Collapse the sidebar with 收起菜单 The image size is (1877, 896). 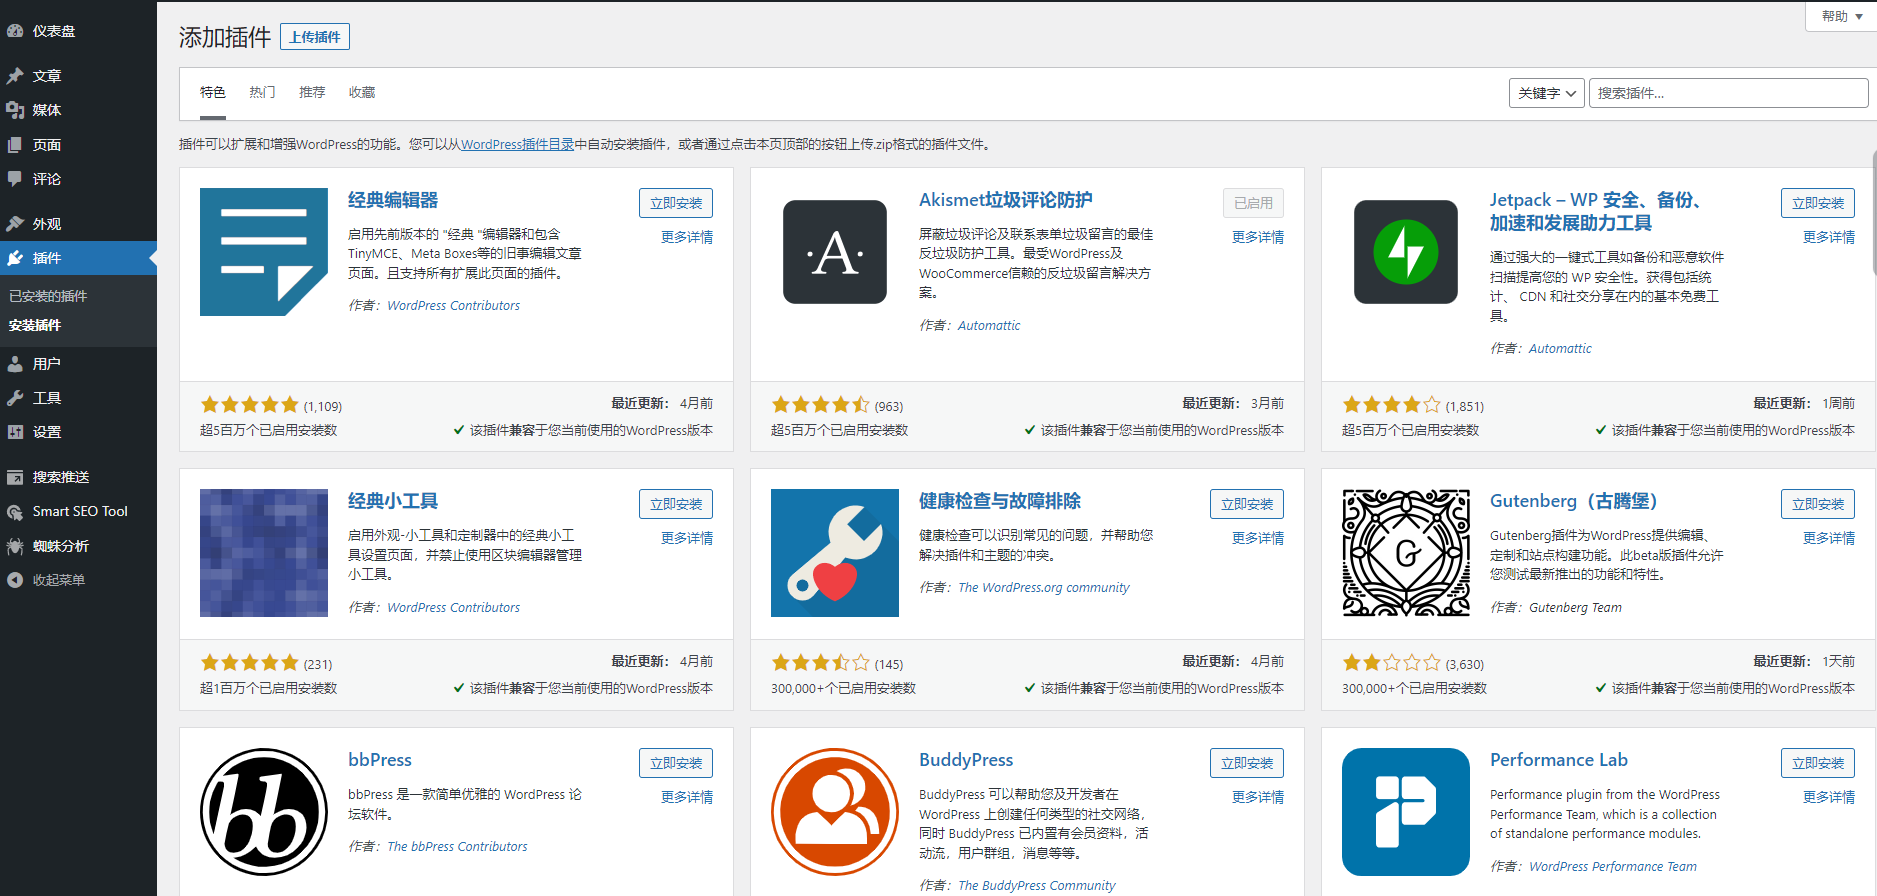pyautogui.click(x=58, y=580)
